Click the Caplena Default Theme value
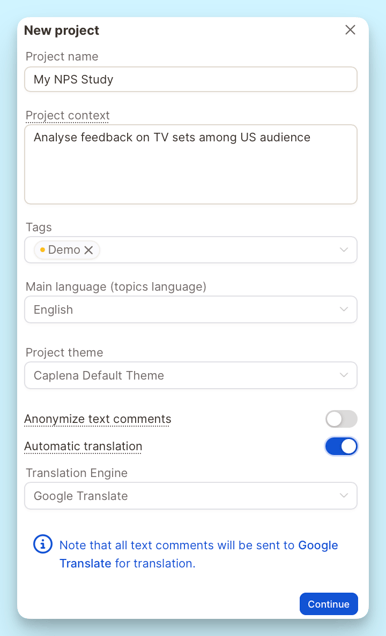 tap(99, 376)
